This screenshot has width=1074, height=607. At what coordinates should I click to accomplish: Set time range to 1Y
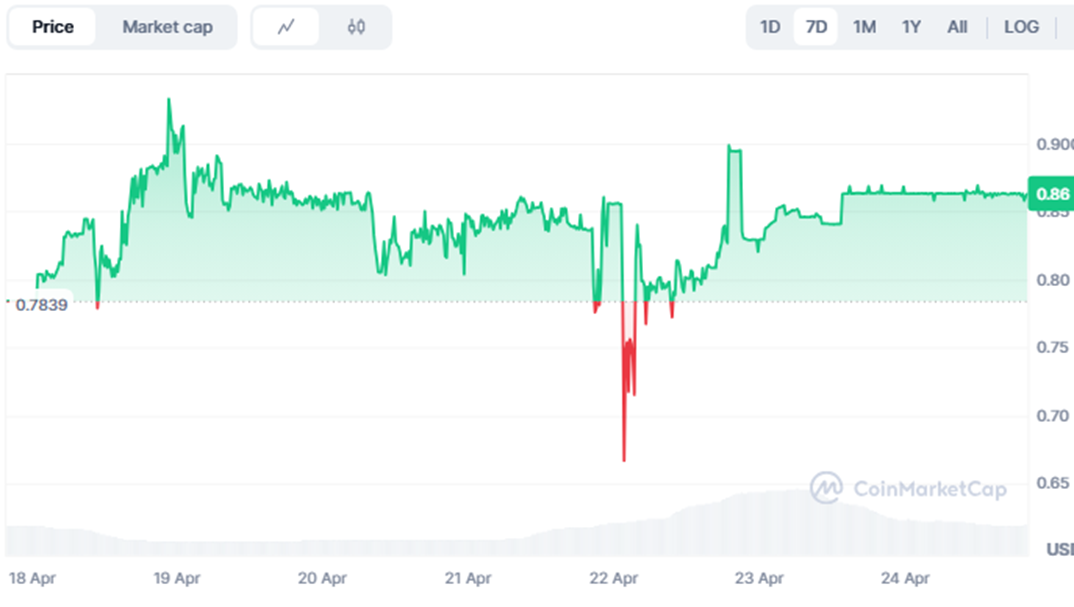coord(911,27)
